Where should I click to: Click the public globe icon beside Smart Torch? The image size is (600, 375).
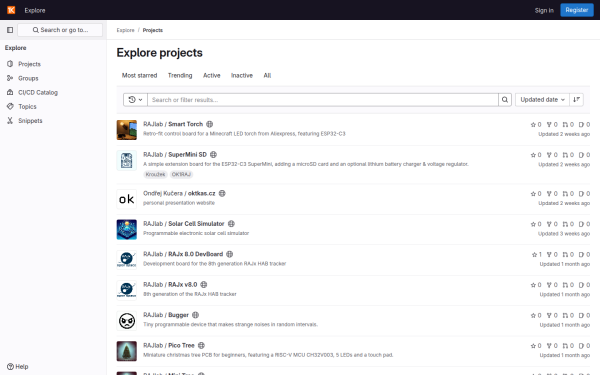click(210, 124)
